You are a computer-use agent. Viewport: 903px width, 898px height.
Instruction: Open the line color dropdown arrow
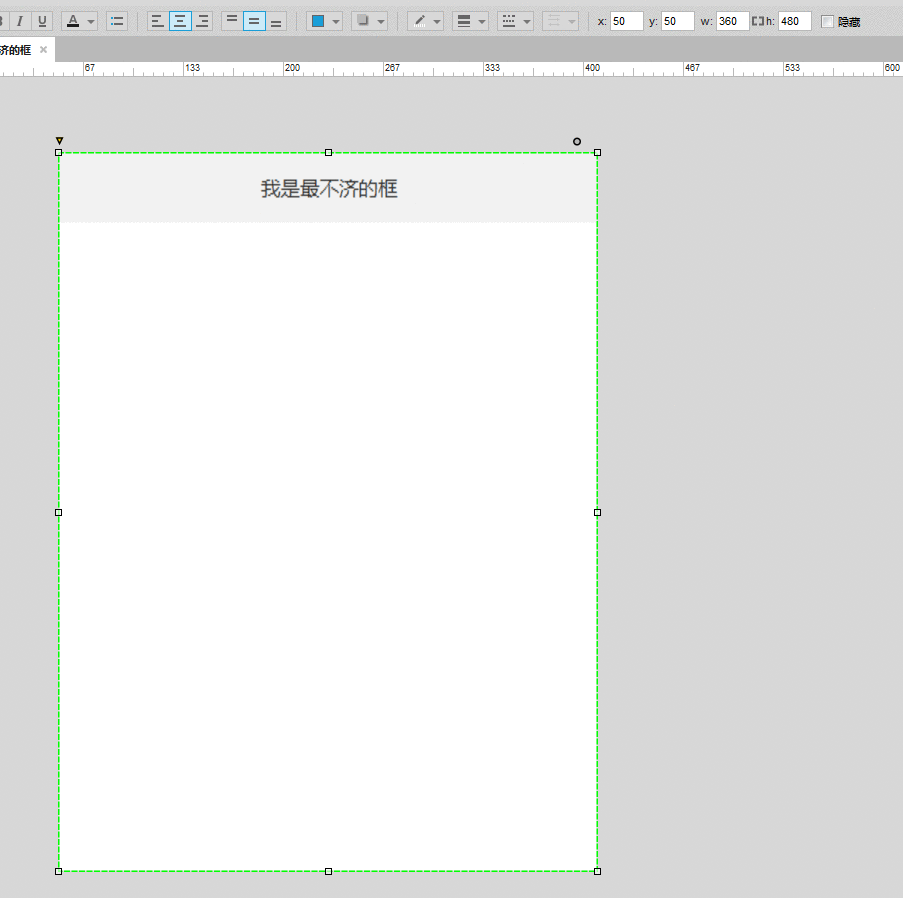point(437,22)
